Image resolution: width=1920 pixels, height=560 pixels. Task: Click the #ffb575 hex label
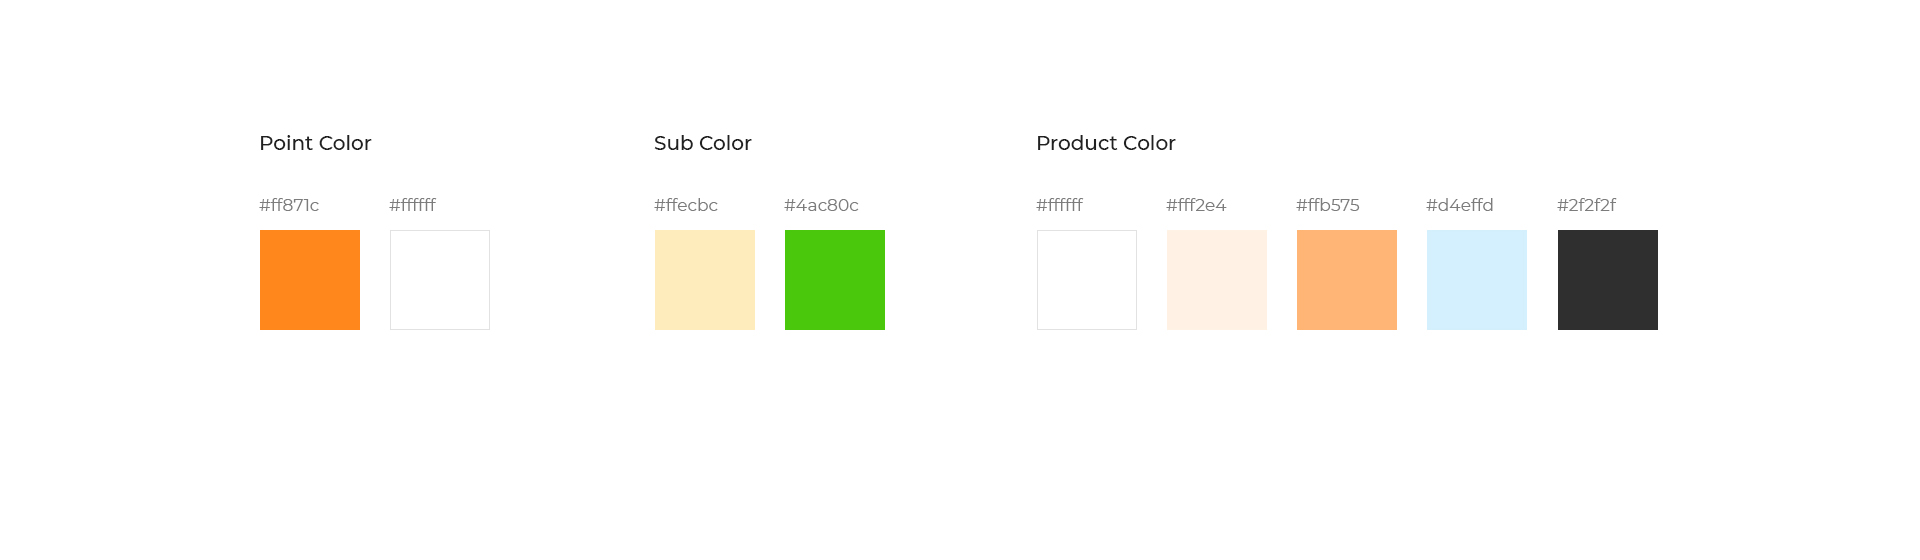[1328, 205]
